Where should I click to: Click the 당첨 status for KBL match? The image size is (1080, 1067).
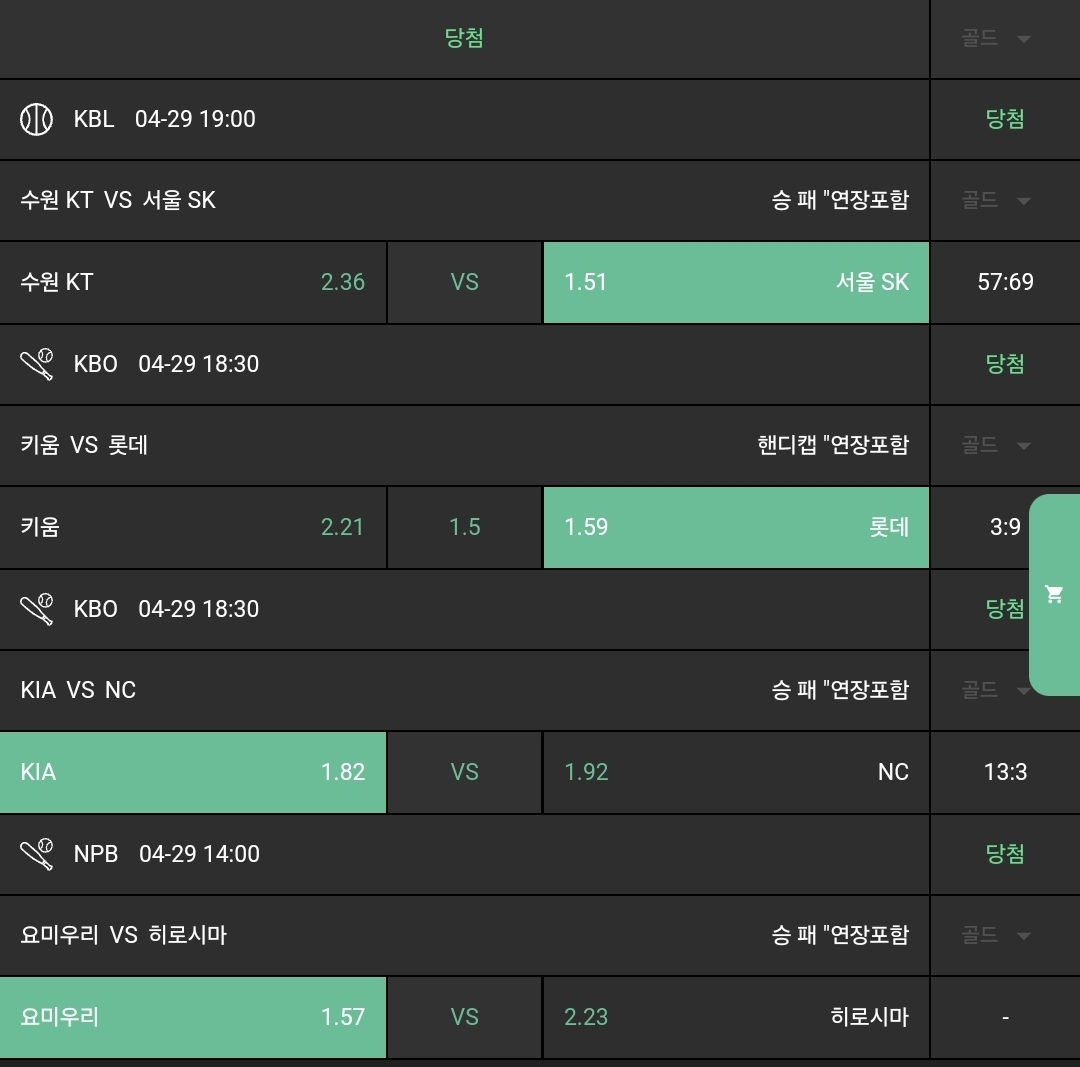pyautogui.click(x=1005, y=119)
